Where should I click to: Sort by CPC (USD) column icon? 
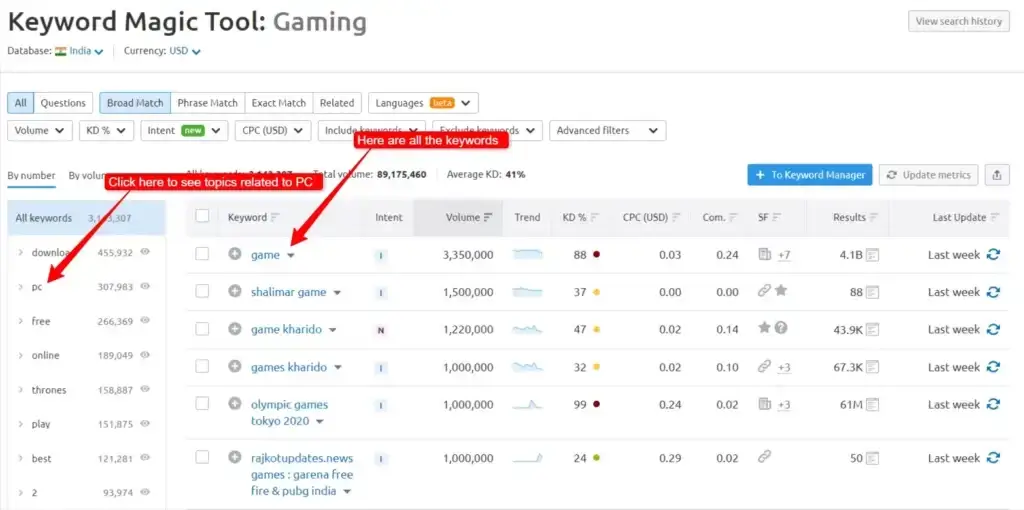[x=677, y=218]
